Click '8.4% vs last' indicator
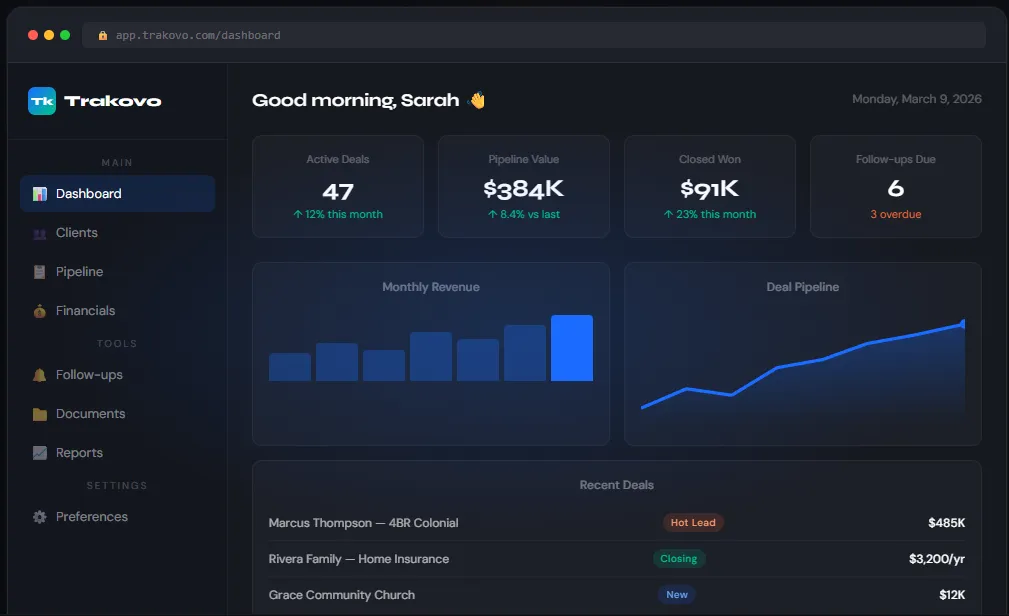The height and width of the screenshot is (616, 1009). (x=524, y=214)
